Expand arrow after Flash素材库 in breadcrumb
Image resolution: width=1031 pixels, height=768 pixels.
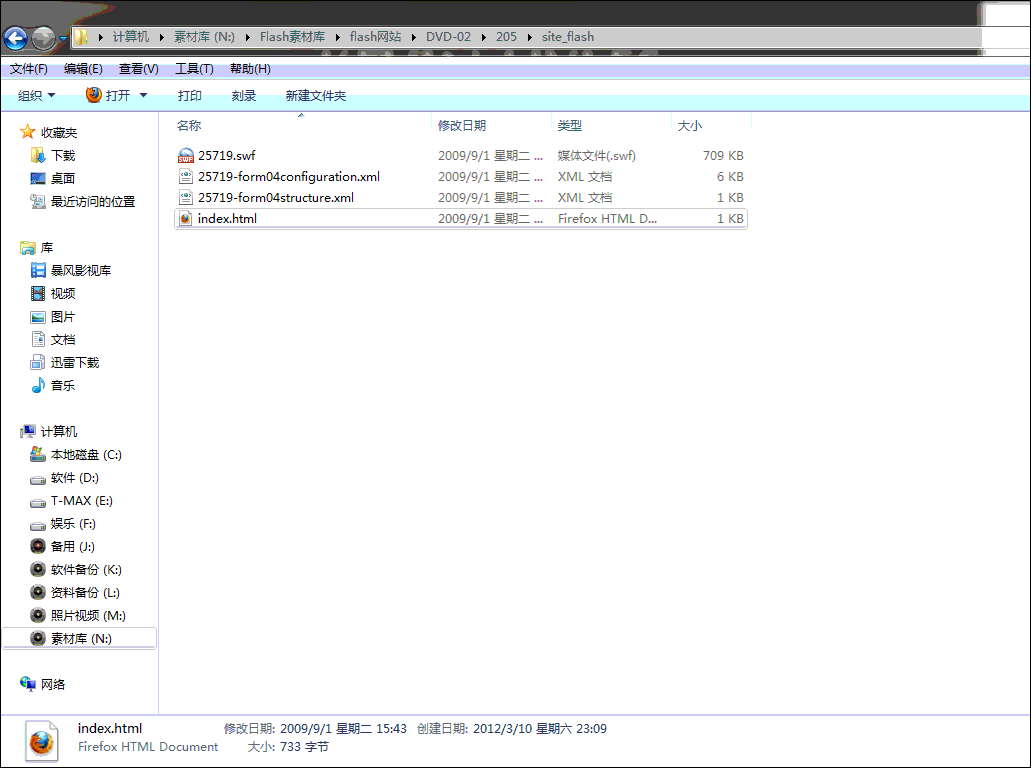[x=337, y=37]
